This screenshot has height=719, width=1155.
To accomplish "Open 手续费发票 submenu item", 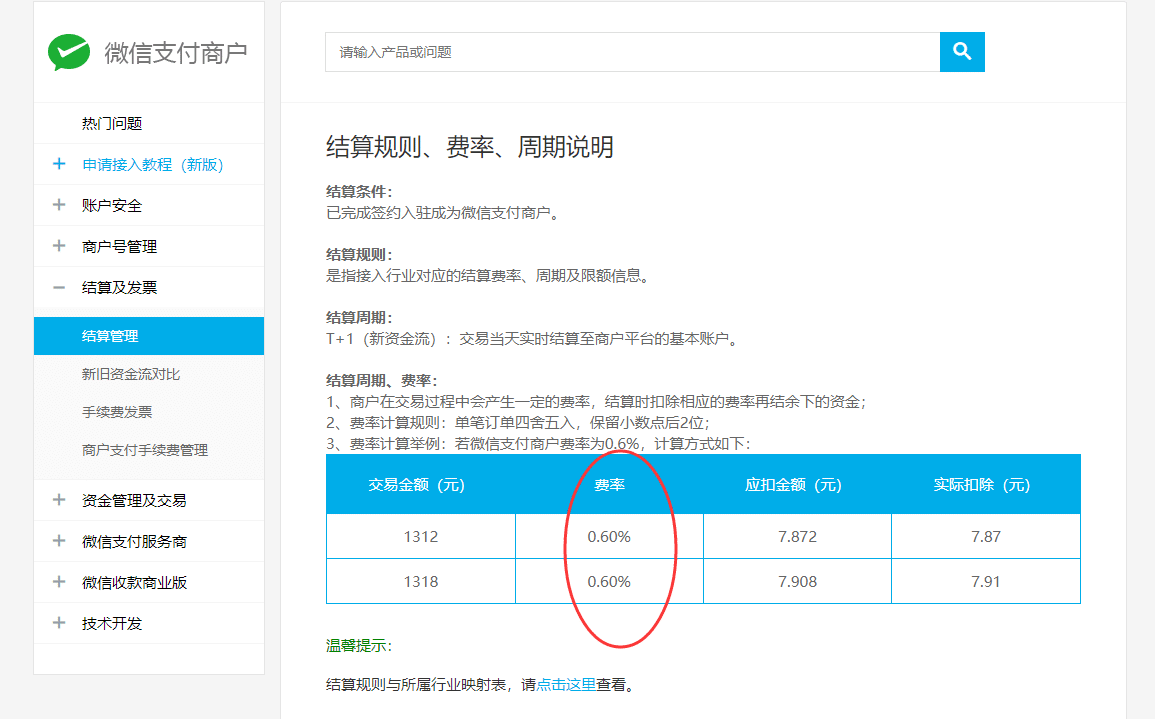I will pyautogui.click(x=117, y=412).
